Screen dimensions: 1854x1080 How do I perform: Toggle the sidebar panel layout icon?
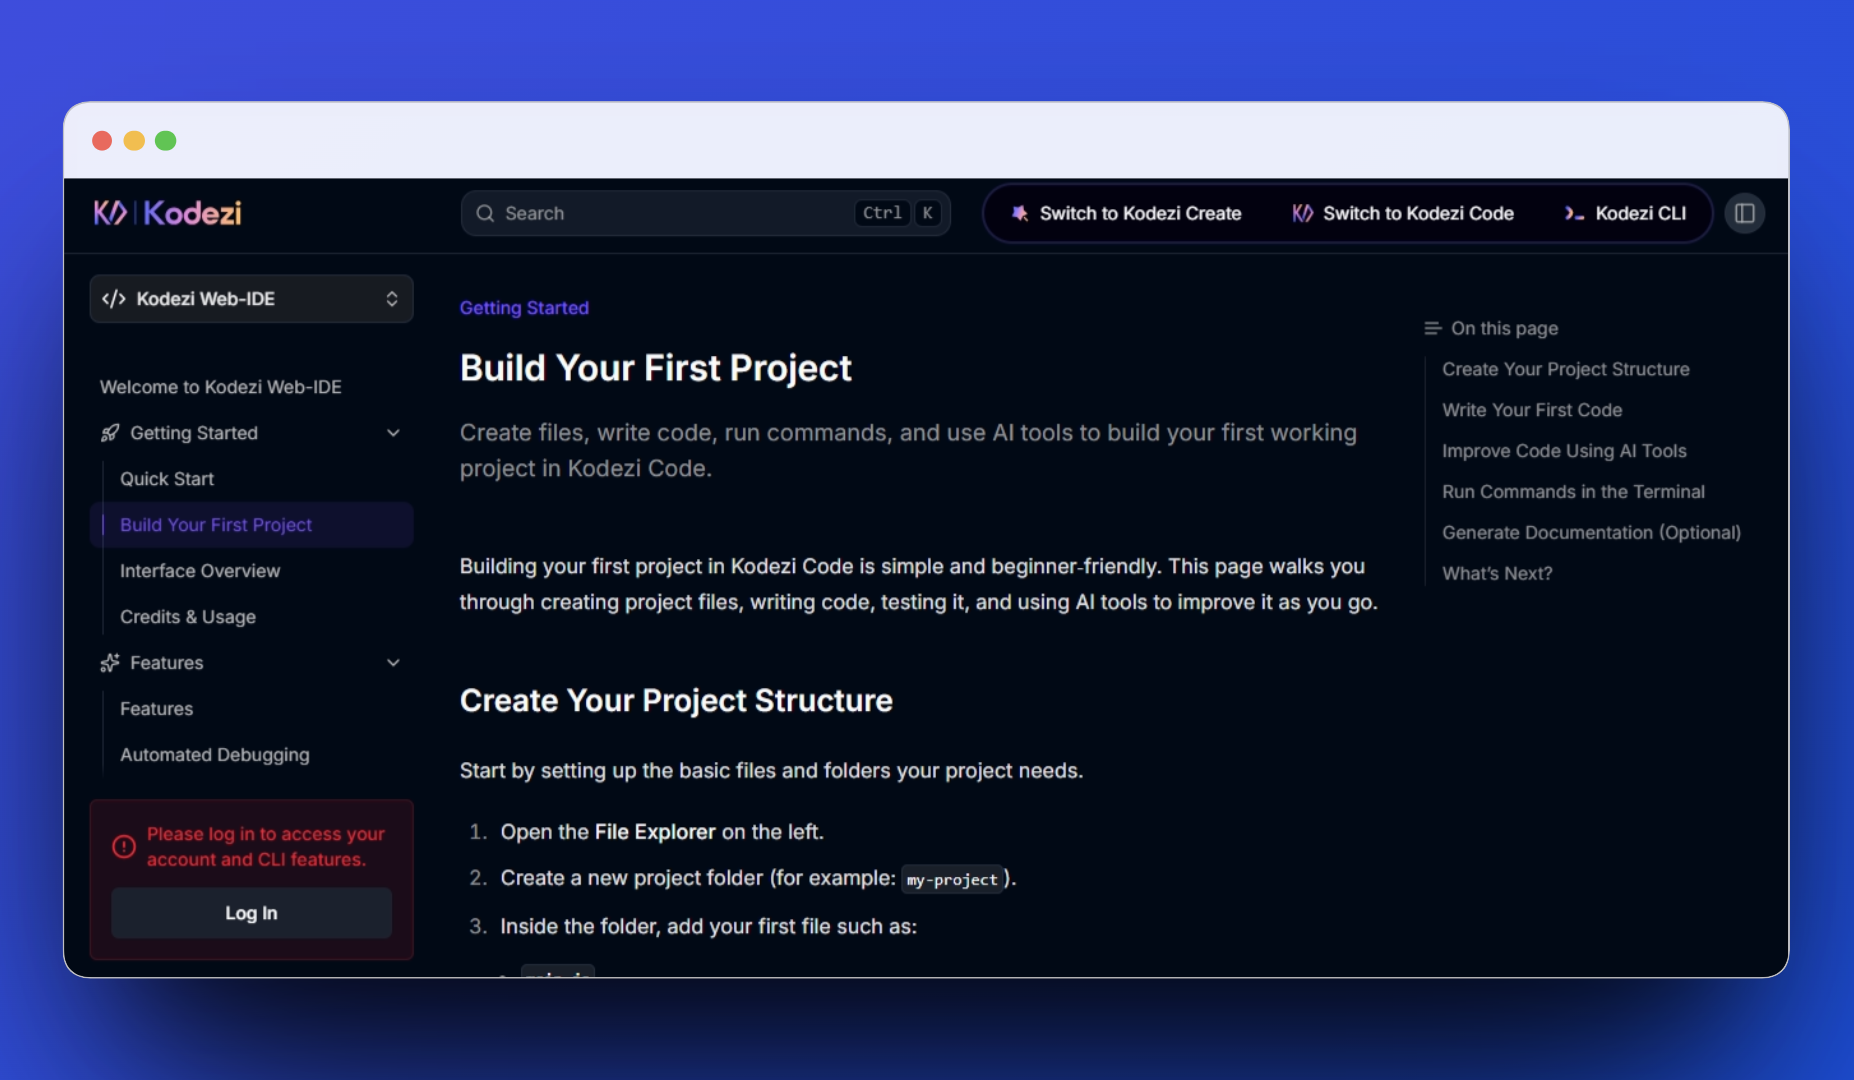pos(1745,213)
